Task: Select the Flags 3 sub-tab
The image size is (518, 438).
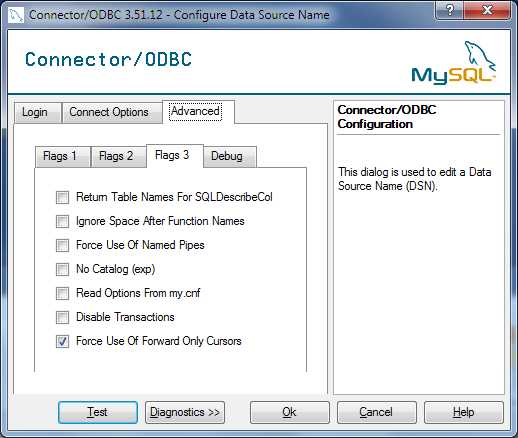Action: pyautogui.click(x=175, y=155)
